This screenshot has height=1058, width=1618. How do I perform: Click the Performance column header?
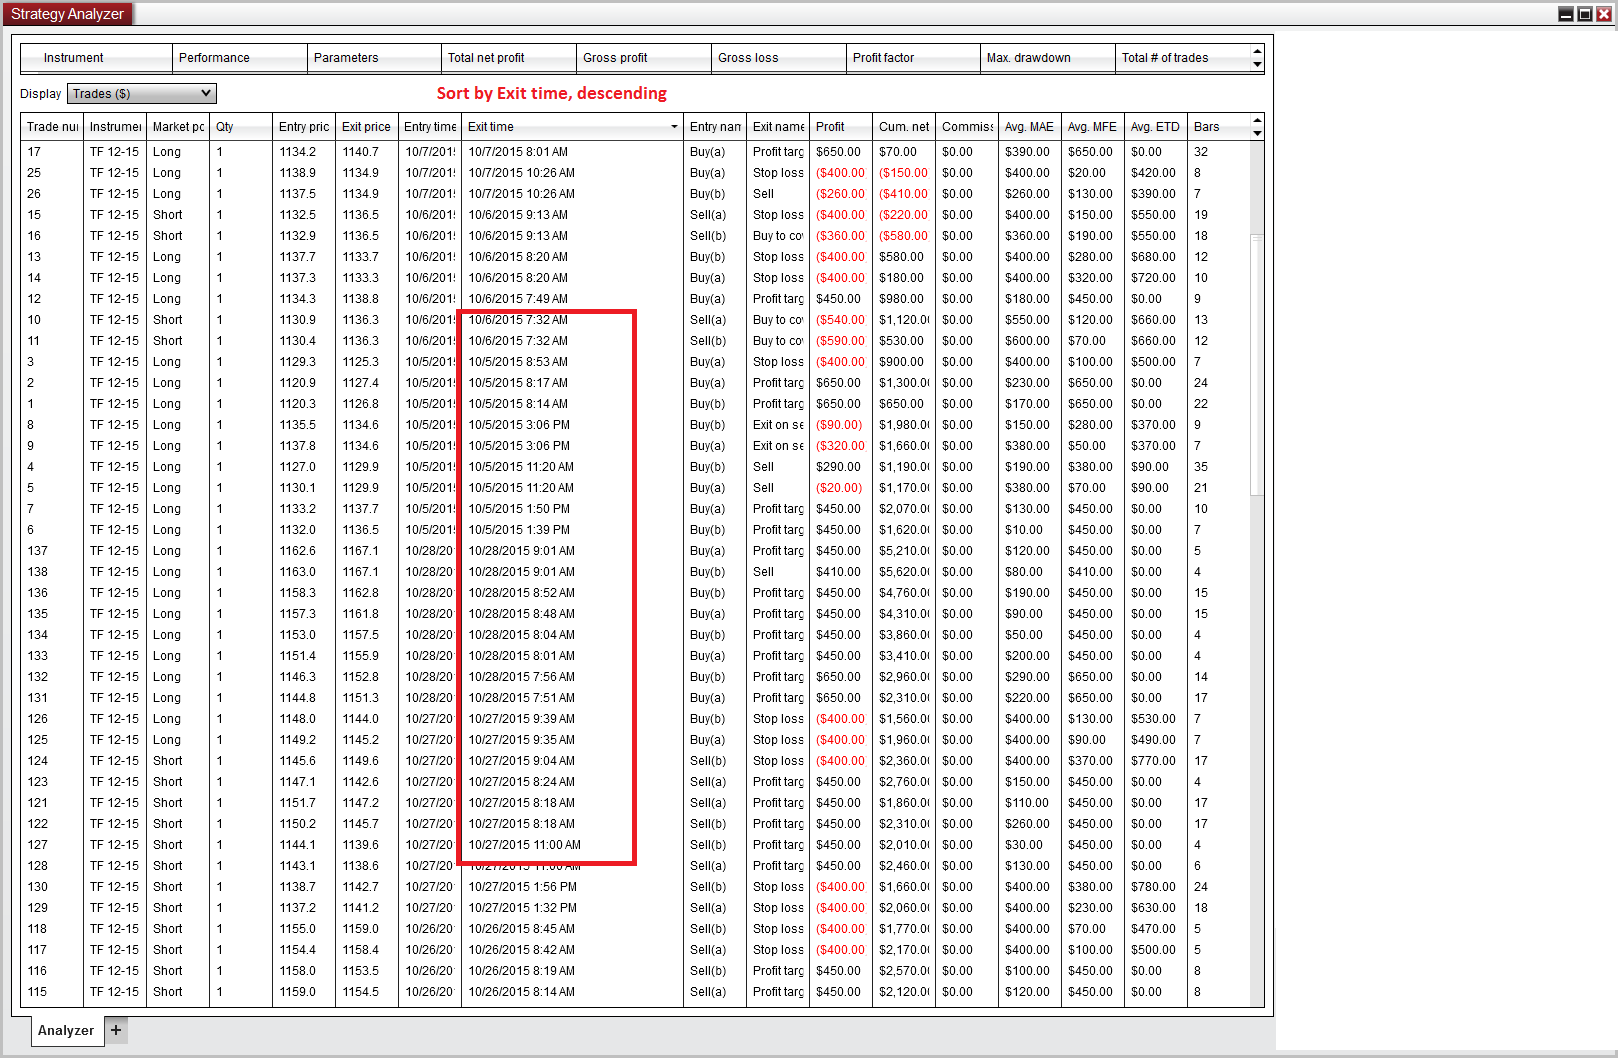click(x=240, y=58)
